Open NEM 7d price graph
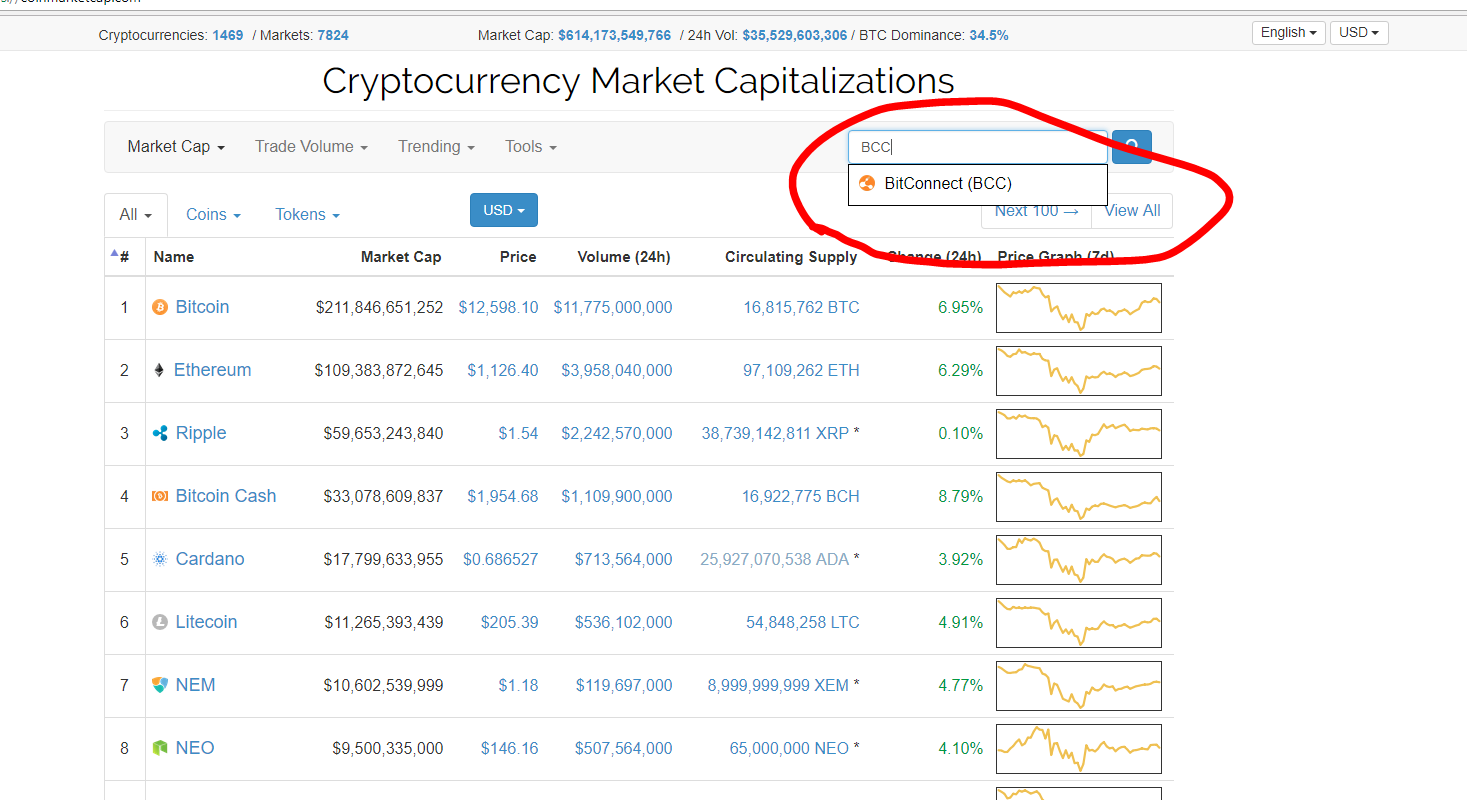Viewport: 1467px width, 800px height. click(1079, 686)
